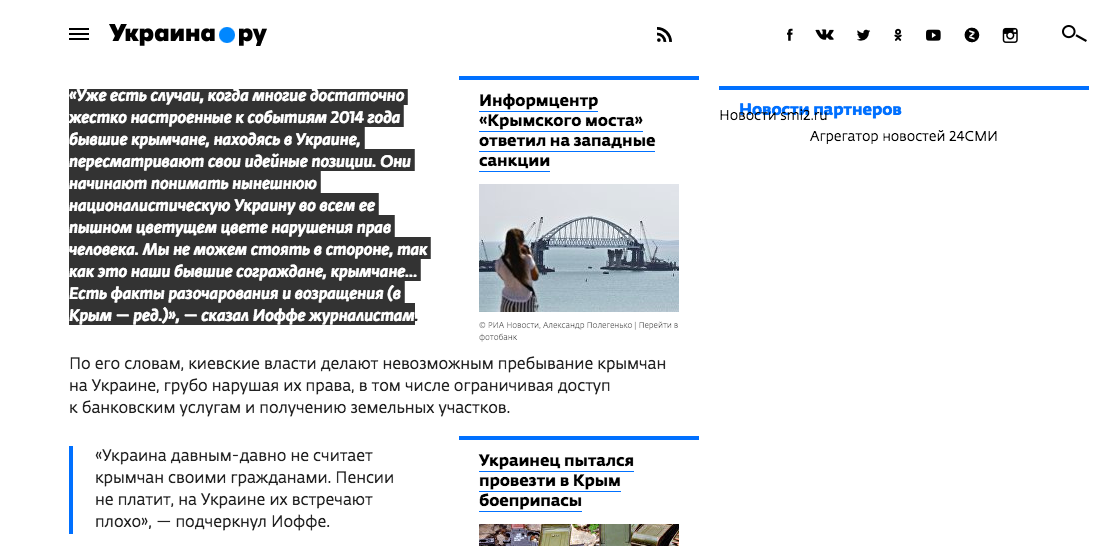The width and height of the screenshot is (1118, 546).
Task: Click Перейти в фотобанк link
Action: pyautogui.click(x=578, y=331)
